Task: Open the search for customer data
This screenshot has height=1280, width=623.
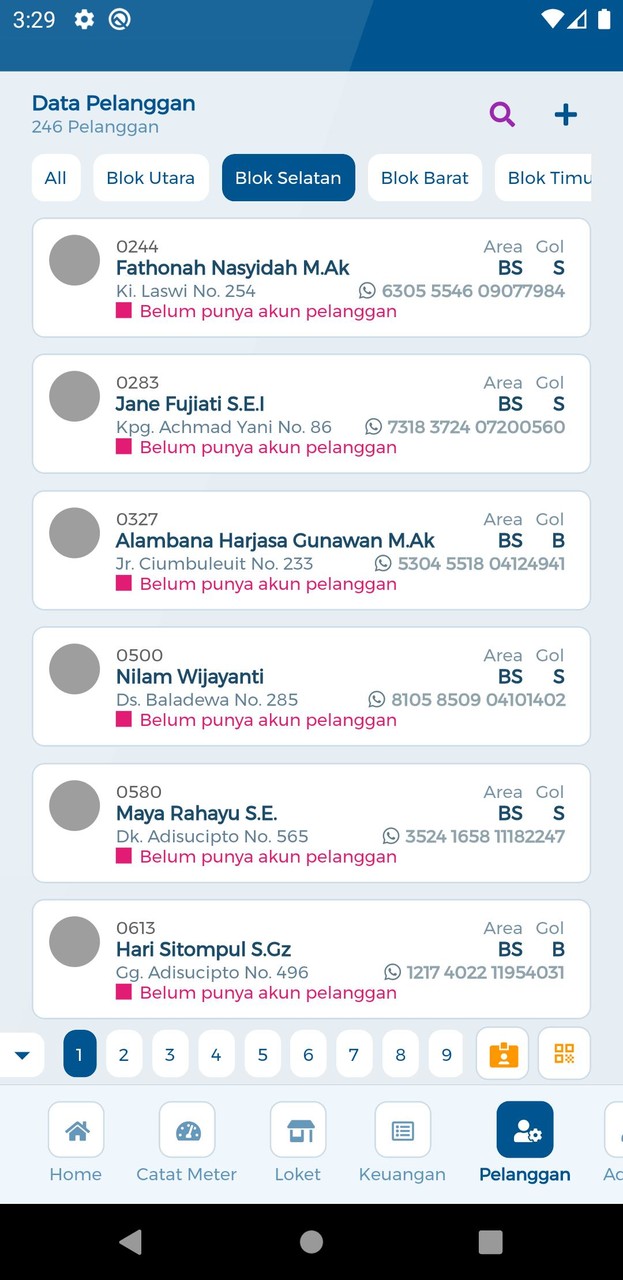Action: click(502, 114)
